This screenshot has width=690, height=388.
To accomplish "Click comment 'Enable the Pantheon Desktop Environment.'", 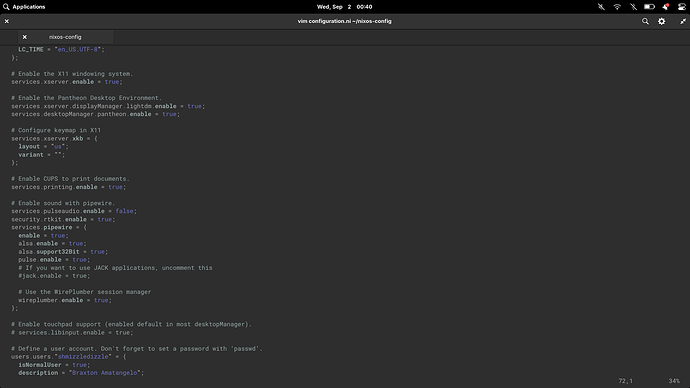I will point(87,98).
